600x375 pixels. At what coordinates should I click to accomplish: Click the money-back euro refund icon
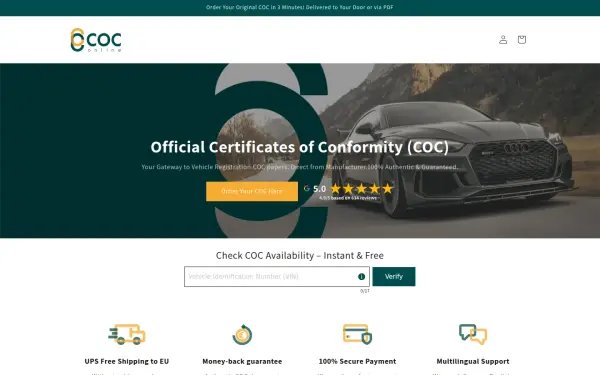tap(242, 334)
